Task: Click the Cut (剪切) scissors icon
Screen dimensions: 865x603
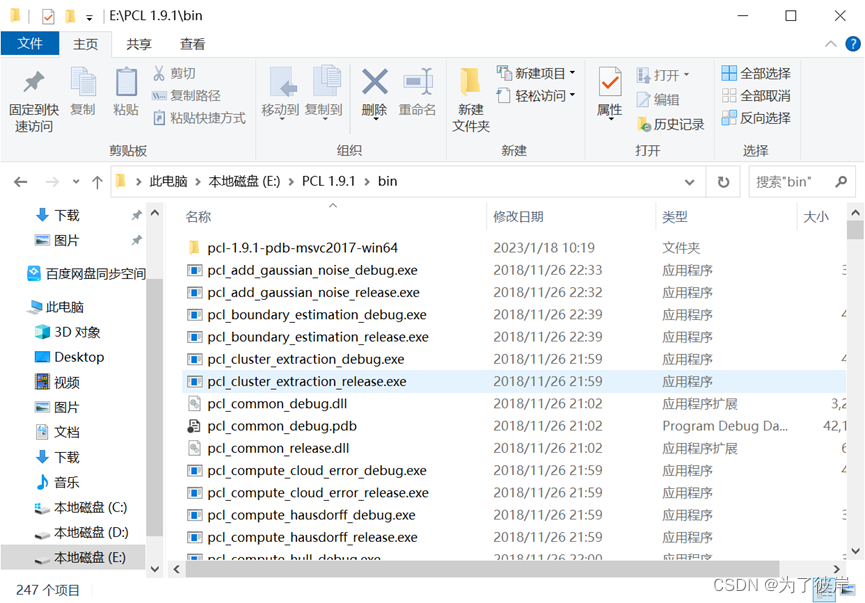Action: (x=159, y=73)
